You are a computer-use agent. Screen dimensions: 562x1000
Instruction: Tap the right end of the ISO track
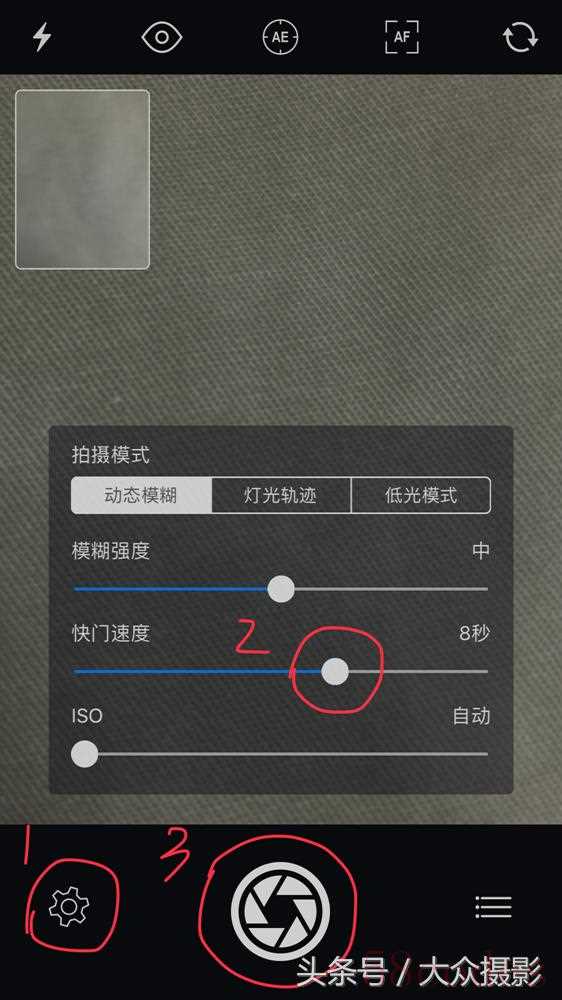coord(484,753)
